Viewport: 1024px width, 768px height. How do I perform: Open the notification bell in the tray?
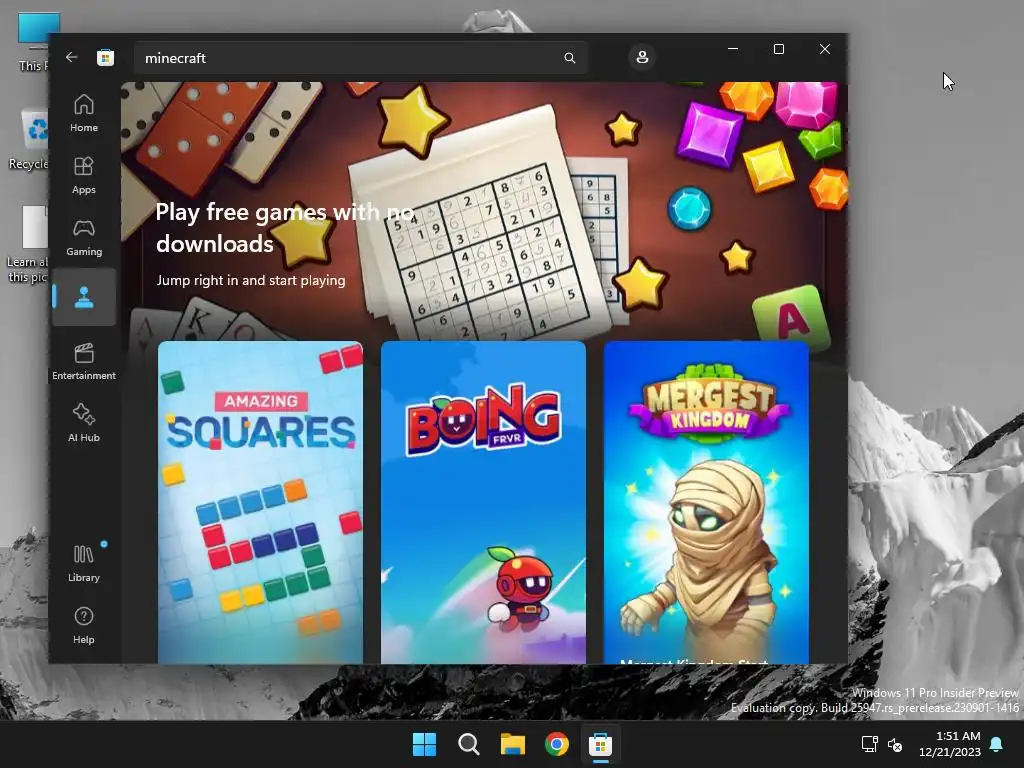(x=997, y=744)
